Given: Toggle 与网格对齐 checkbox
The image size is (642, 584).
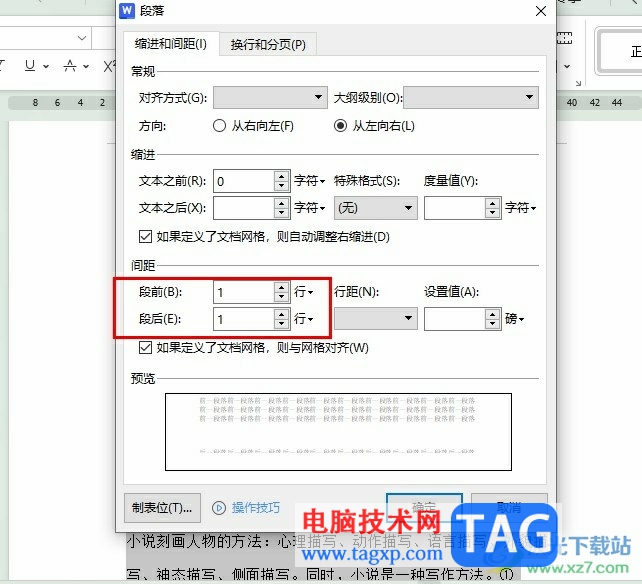Looking at the screenshot, I should [145, 348].
